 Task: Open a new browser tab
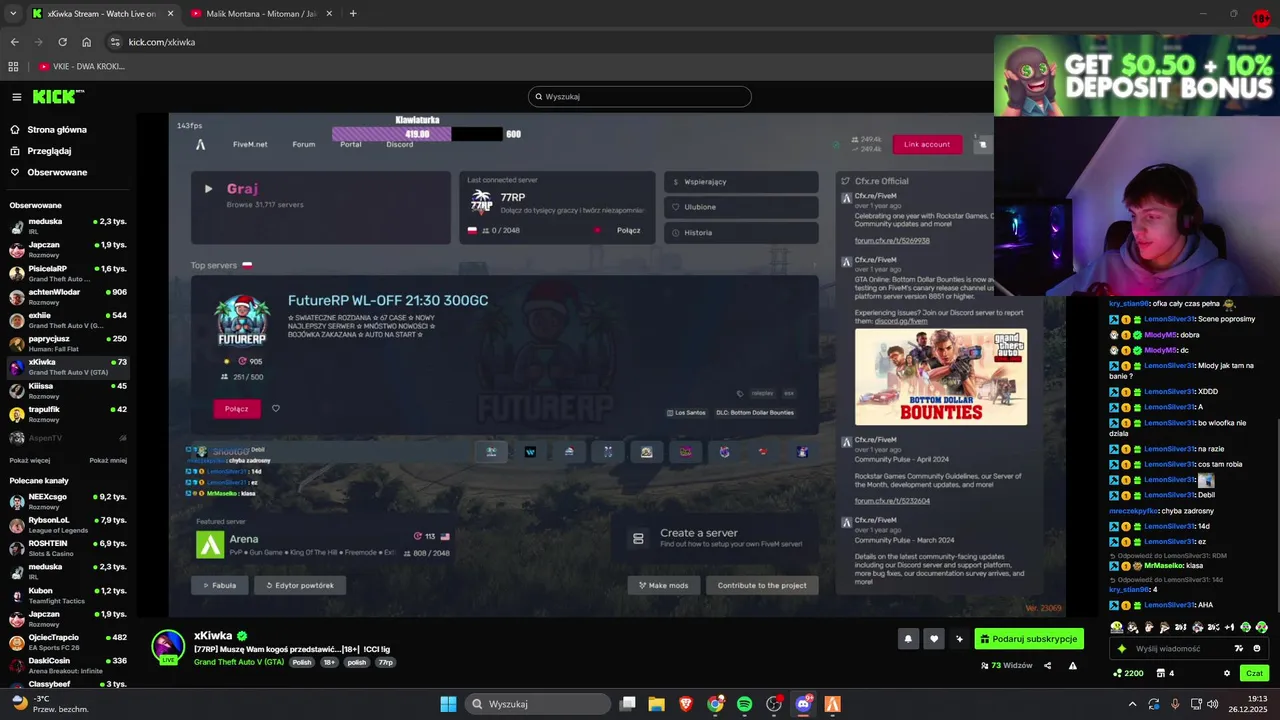click(353, 13)
